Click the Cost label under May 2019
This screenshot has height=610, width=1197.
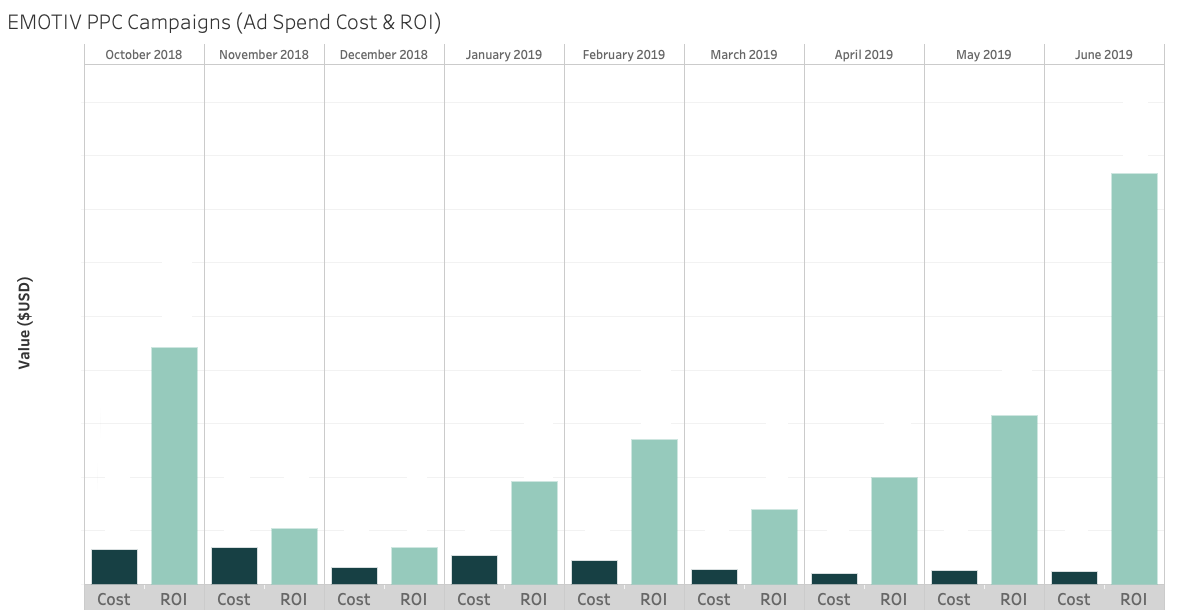coord(953,599)
